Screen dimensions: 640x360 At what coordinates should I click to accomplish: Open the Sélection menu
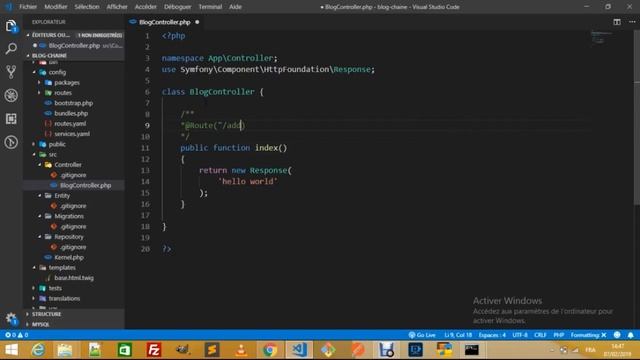[x=87, y=7]
